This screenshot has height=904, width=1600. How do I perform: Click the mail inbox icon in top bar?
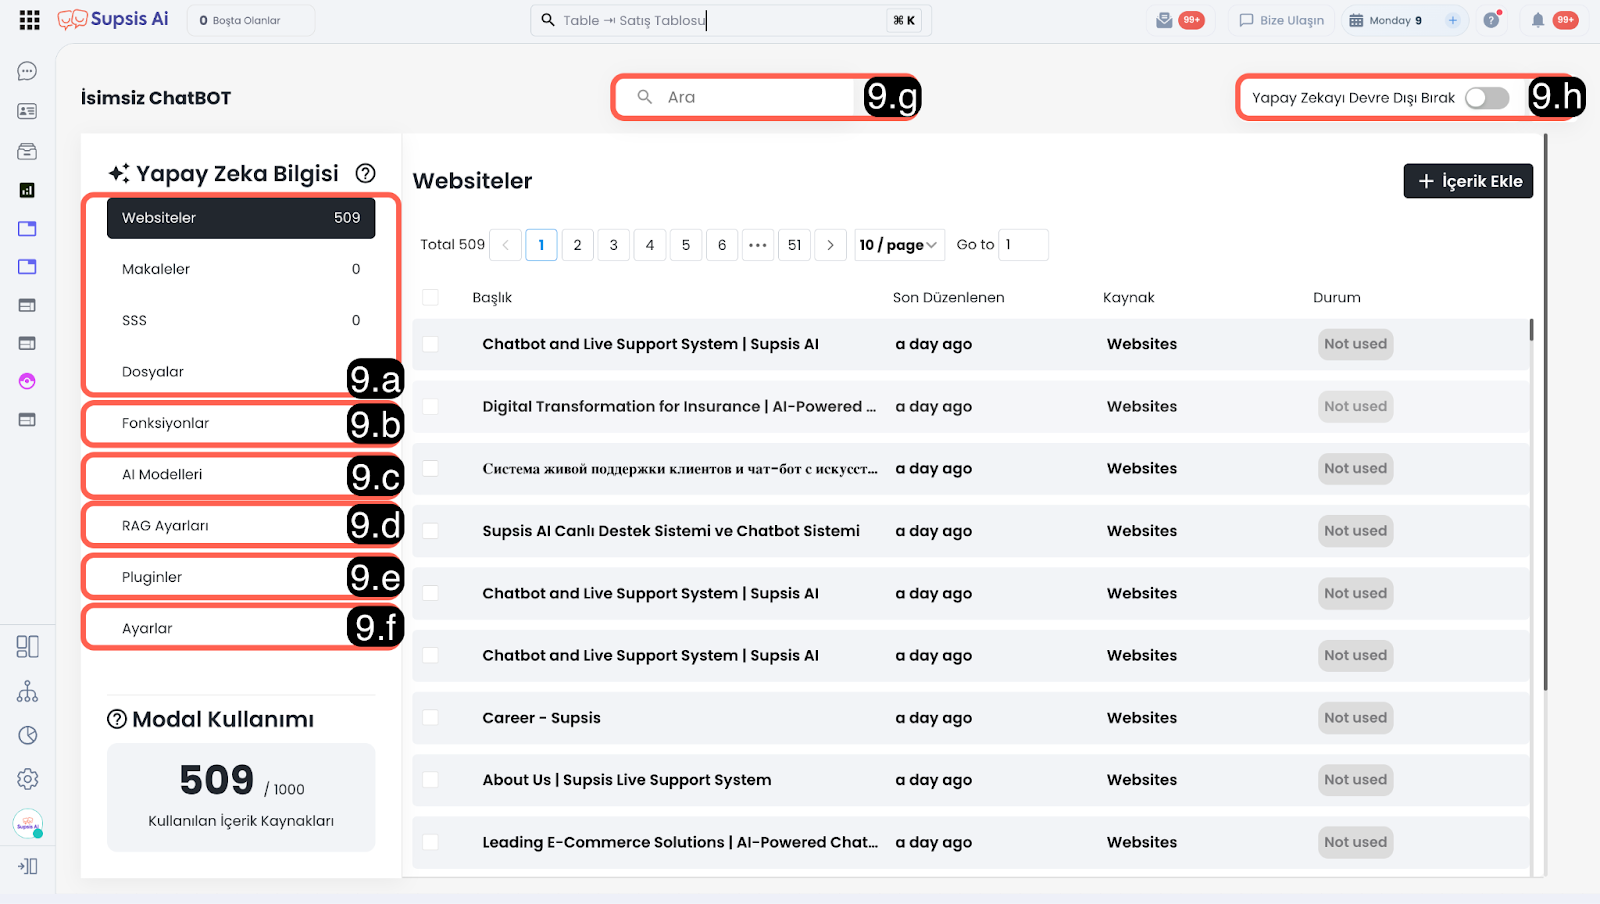click(x=1164, y=20)
